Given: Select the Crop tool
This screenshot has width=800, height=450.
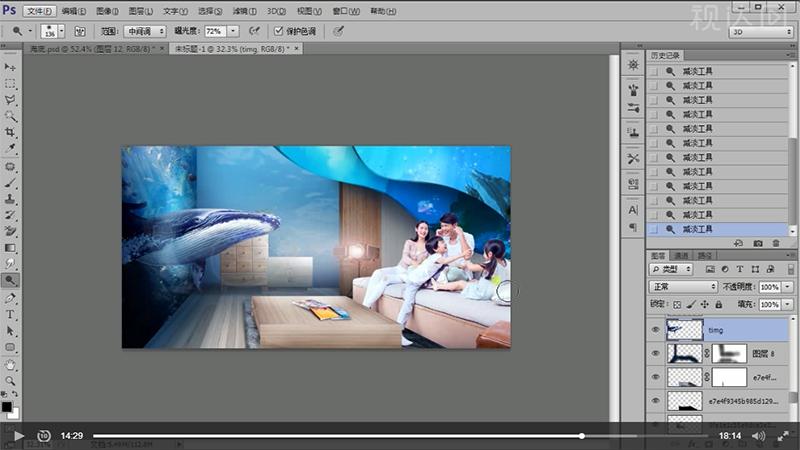Looking at the screenshot, I should coord(10,133).
